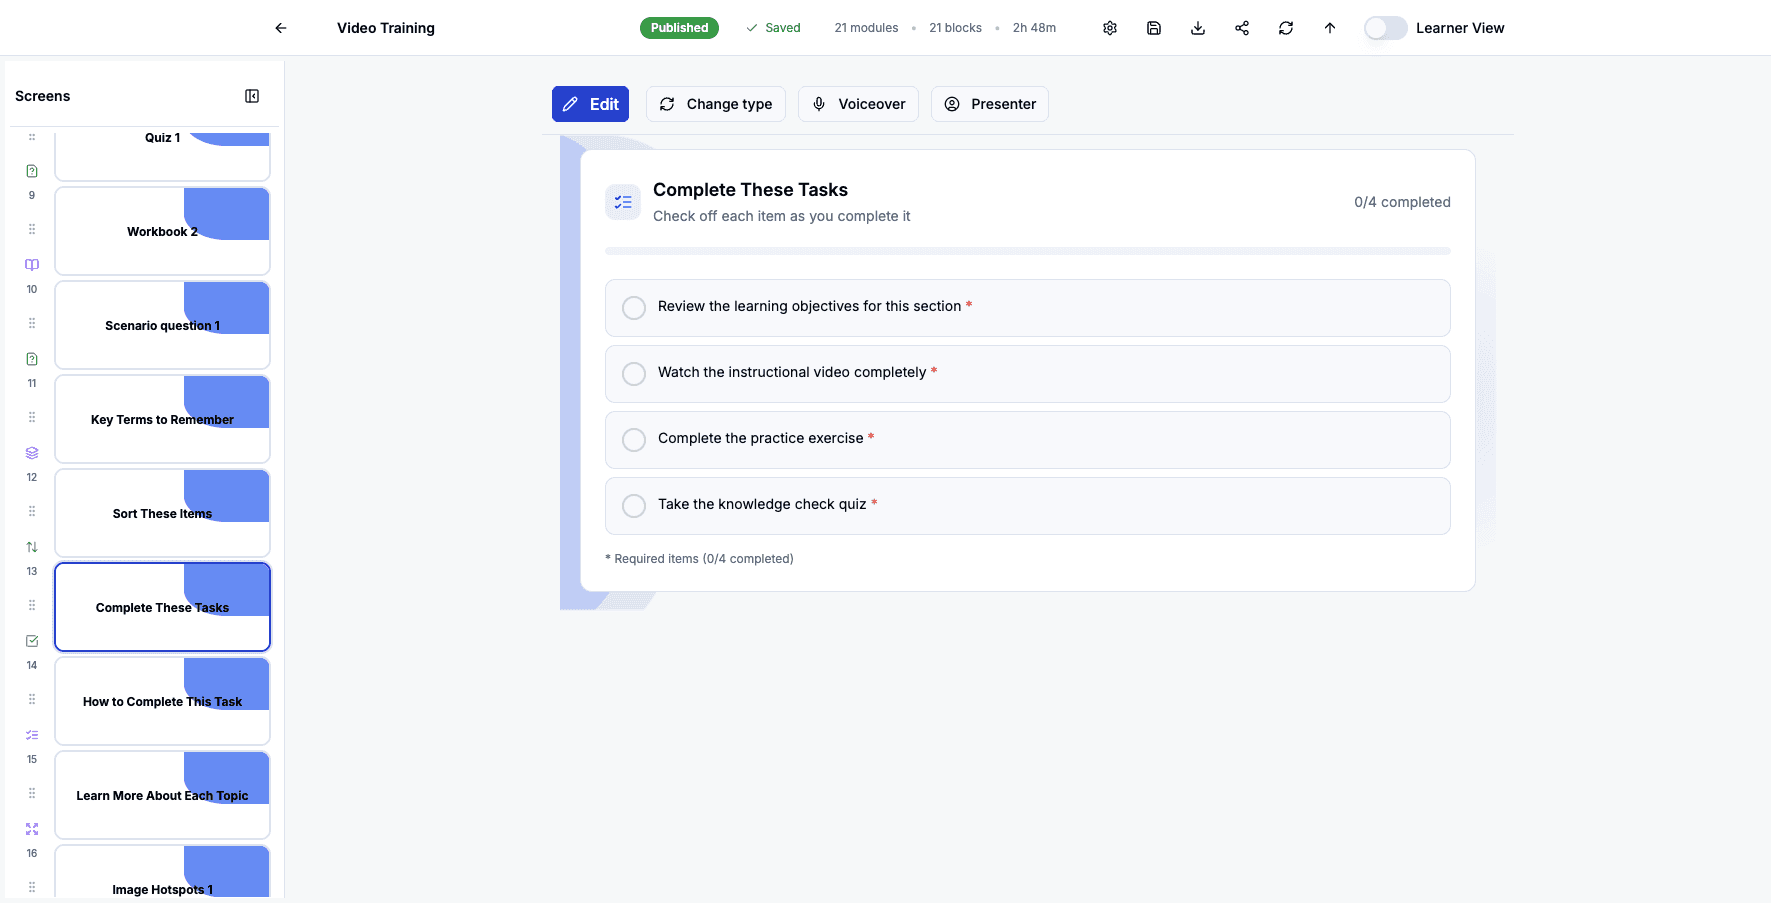The width and height of the screenshot is (1771, 903).
Task: Select Learn More About Each Topic thumbnail
Action: (162, 795)
